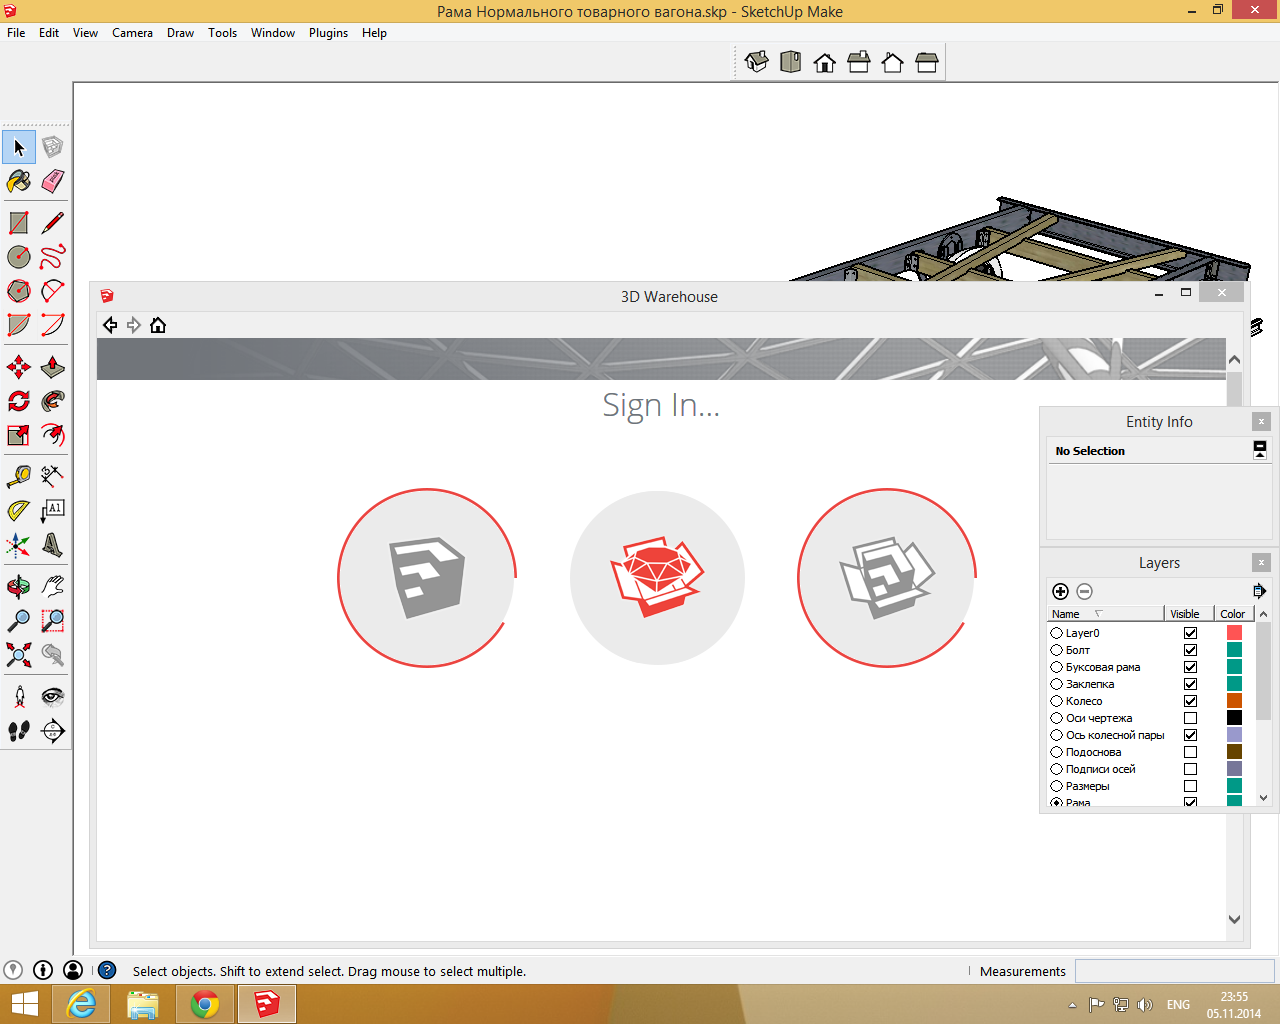1280x1024 pixels.
Task: Toggle visibility of Layer0
Action: pyautogui.click(x=1190, y=633)
